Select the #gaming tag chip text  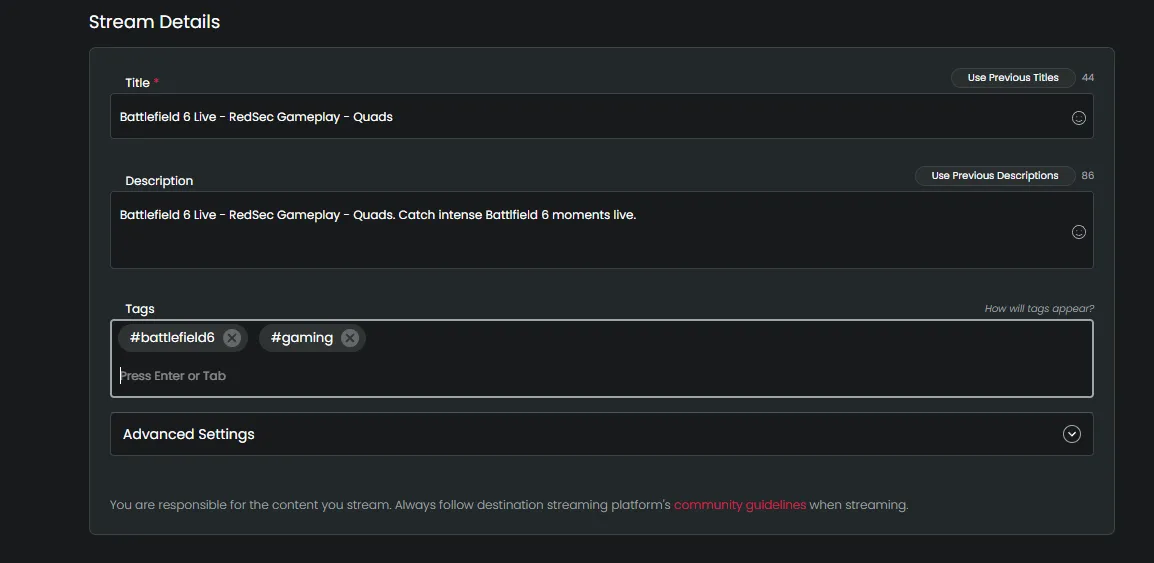301,338
